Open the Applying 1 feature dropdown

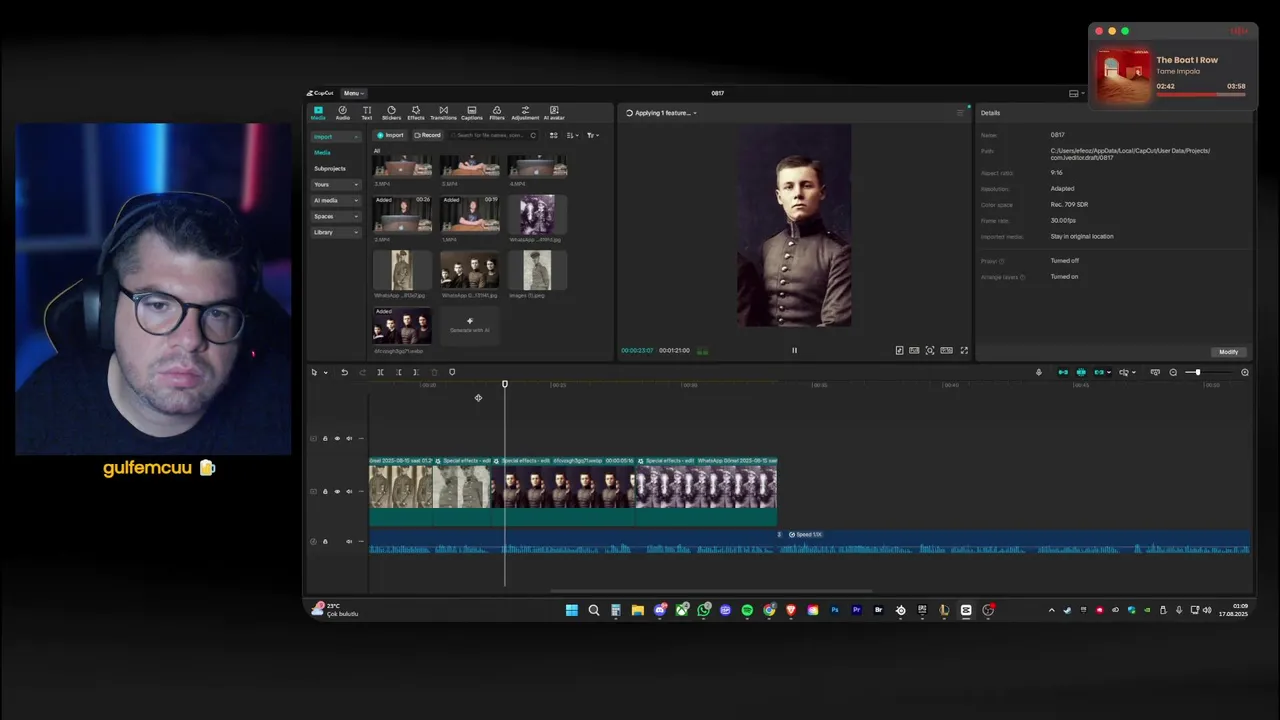click(661, 113)
